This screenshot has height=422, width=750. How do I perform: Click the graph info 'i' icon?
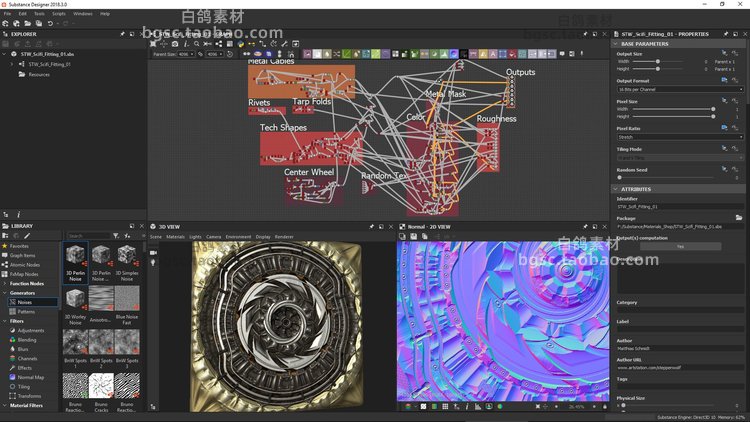[x=186, y=44]
